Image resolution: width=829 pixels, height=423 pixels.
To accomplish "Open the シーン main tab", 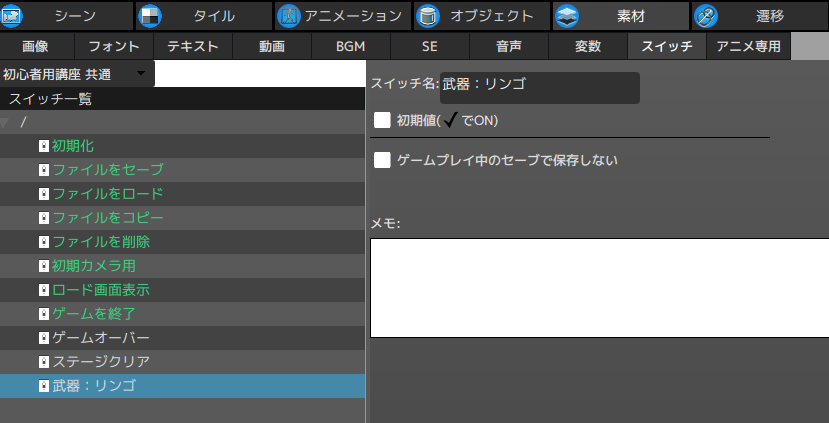I will (x=67, y=16).
